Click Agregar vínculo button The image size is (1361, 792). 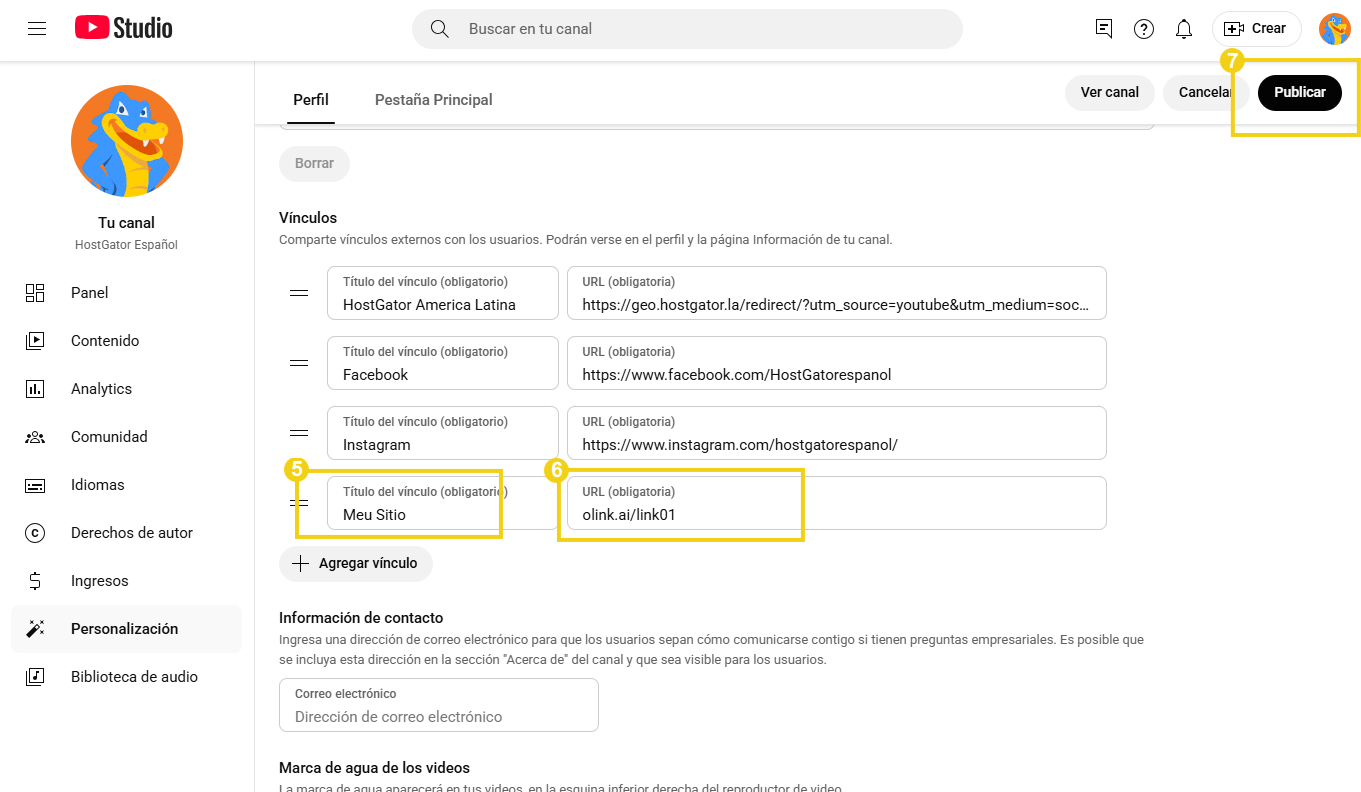(x=355, y=563)
